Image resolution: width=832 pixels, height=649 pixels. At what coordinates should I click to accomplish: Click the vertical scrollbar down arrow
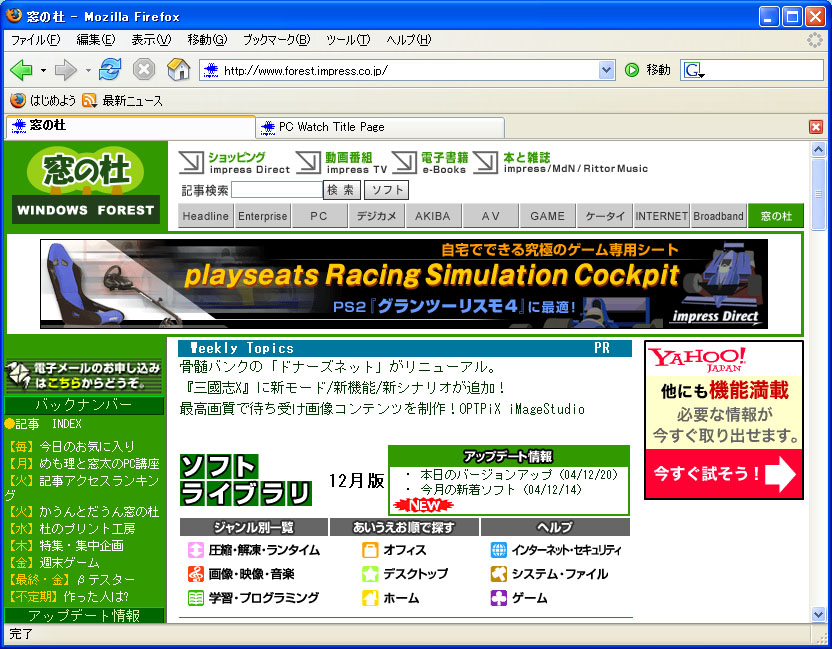[x=819, y=614]
